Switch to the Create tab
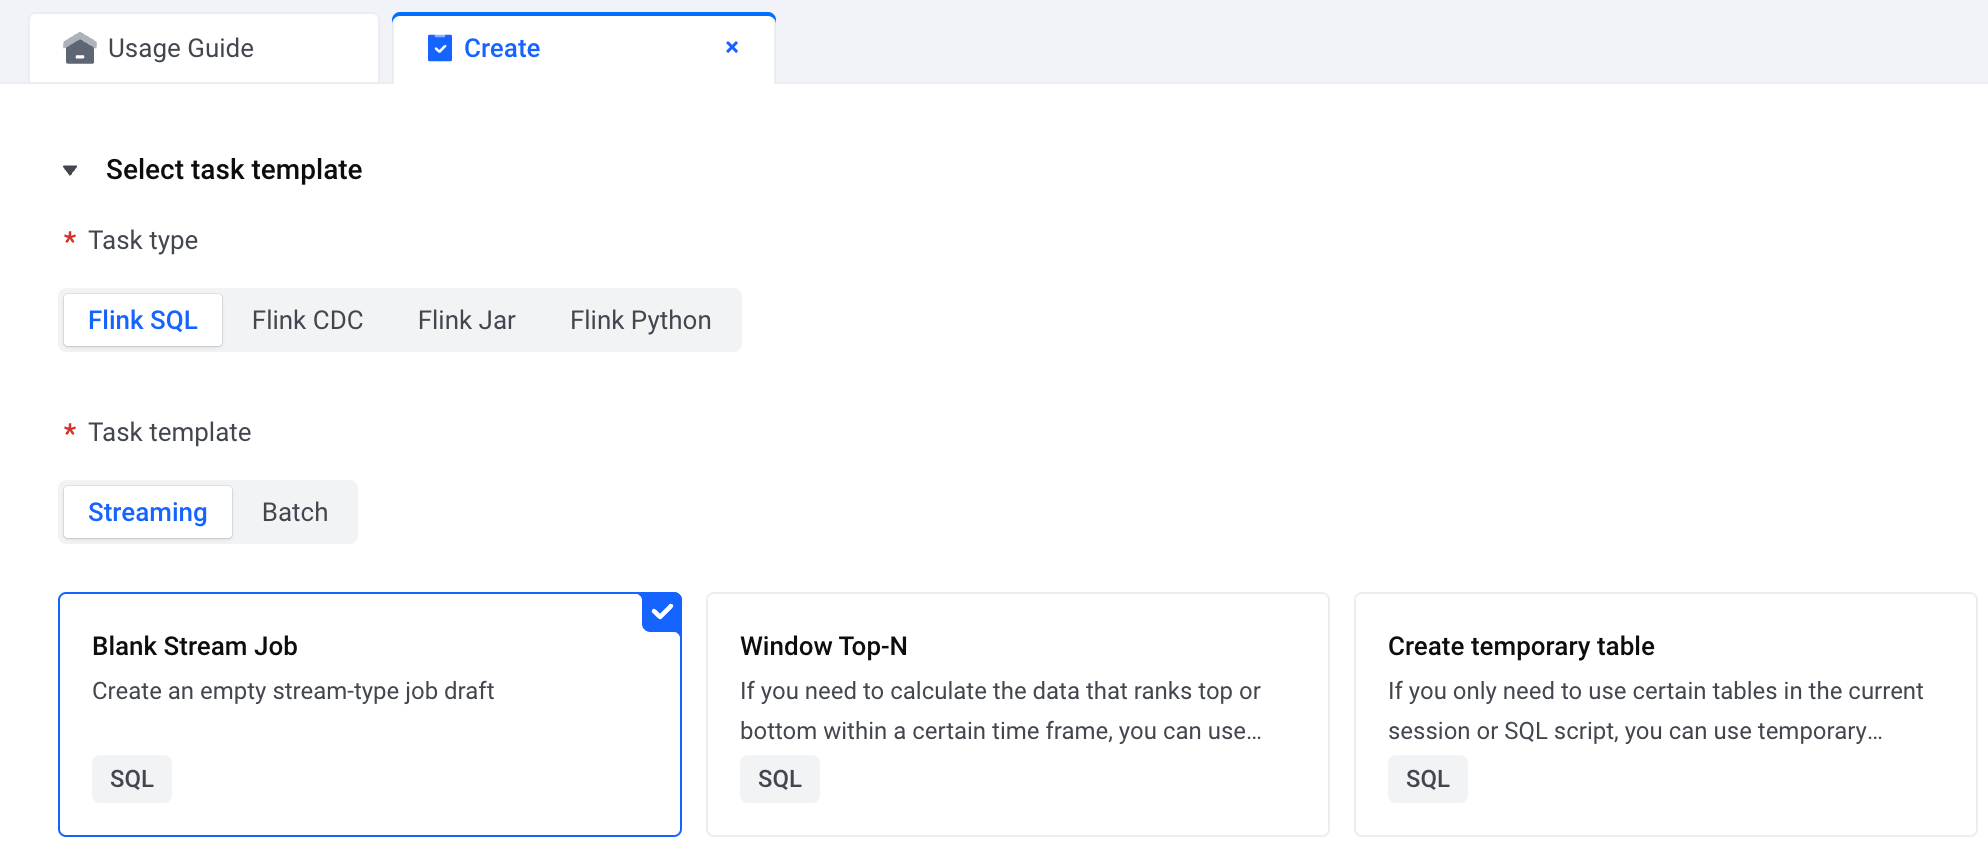Screen dimensions: 1988x852 [502, 48]
